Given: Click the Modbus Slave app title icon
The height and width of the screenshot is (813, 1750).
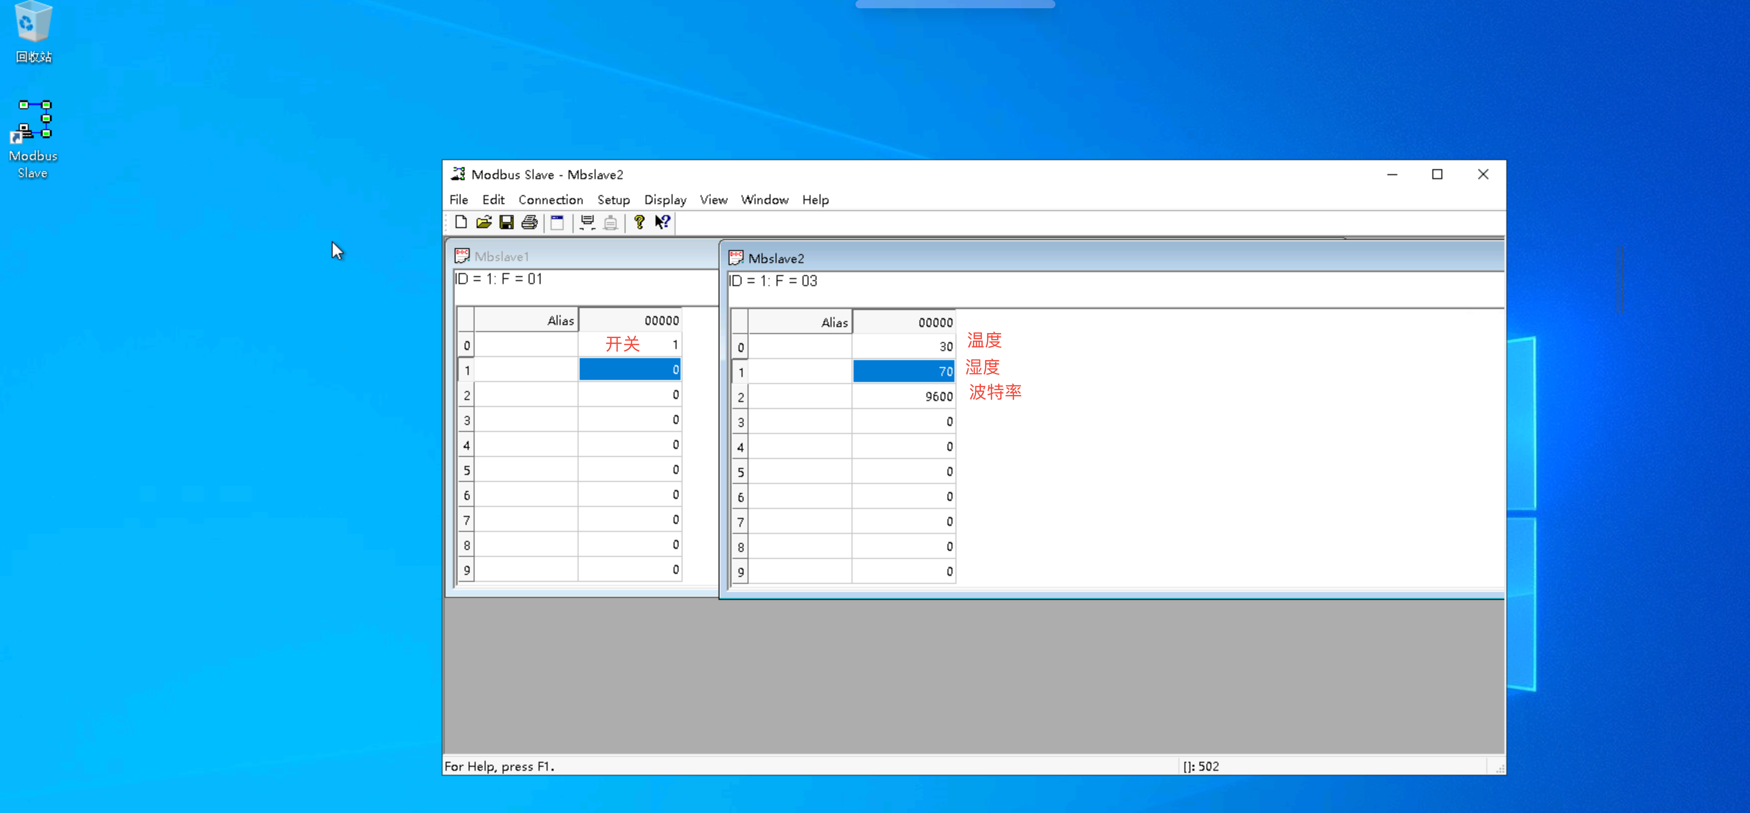Looking at the screenshot, I should click(458, 174).
